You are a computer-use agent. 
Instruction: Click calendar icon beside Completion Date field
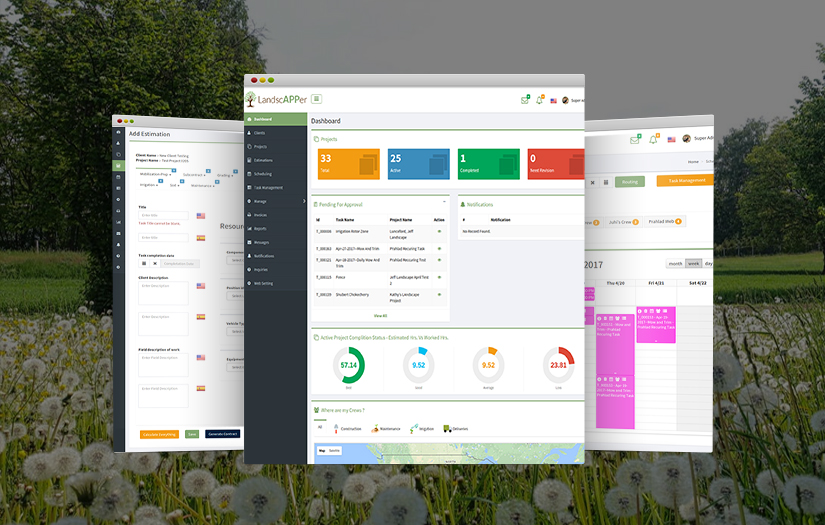[x=144, y=264]
